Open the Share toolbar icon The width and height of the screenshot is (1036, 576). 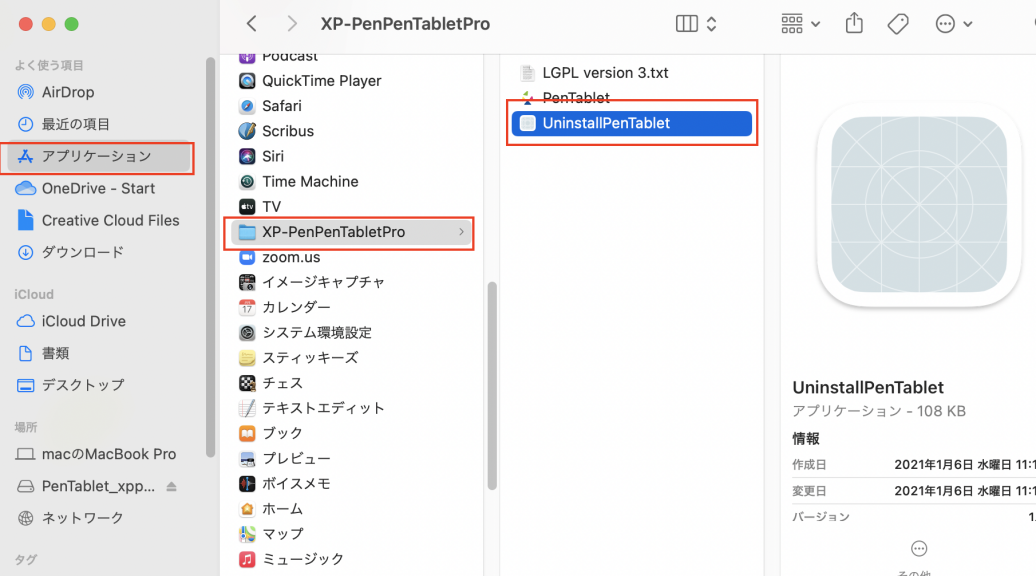tap(854, 23)
